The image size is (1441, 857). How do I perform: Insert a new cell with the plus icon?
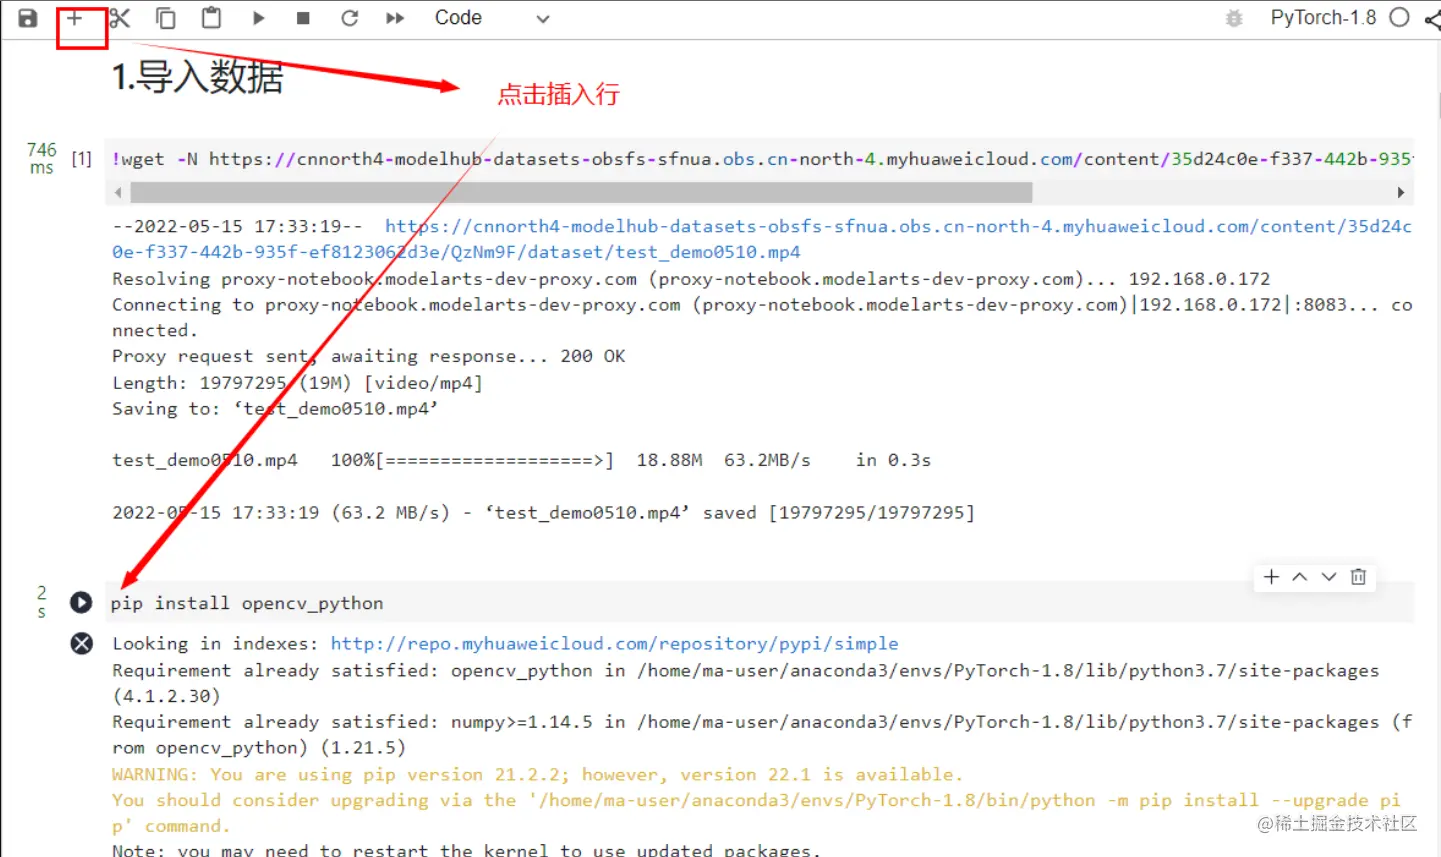[74, 18]
